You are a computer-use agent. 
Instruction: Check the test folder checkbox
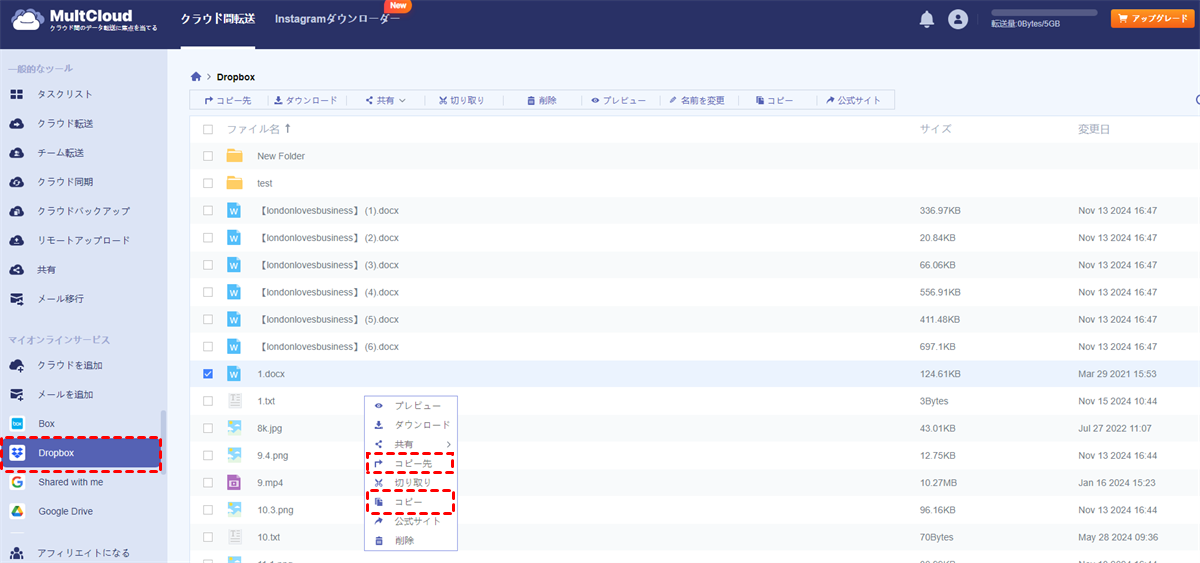[x=208, y=183]
